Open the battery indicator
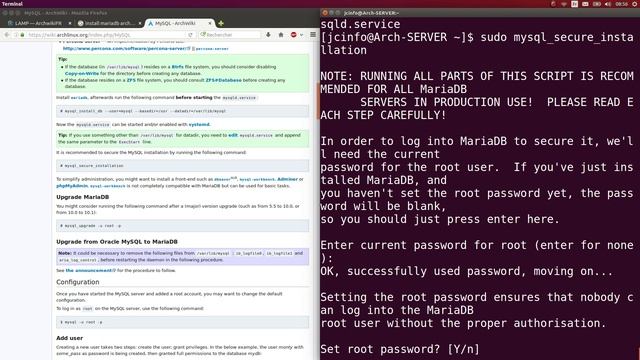The height and width of the screenshot is (360, 640). pyautogui.click(x=597, y=4)
